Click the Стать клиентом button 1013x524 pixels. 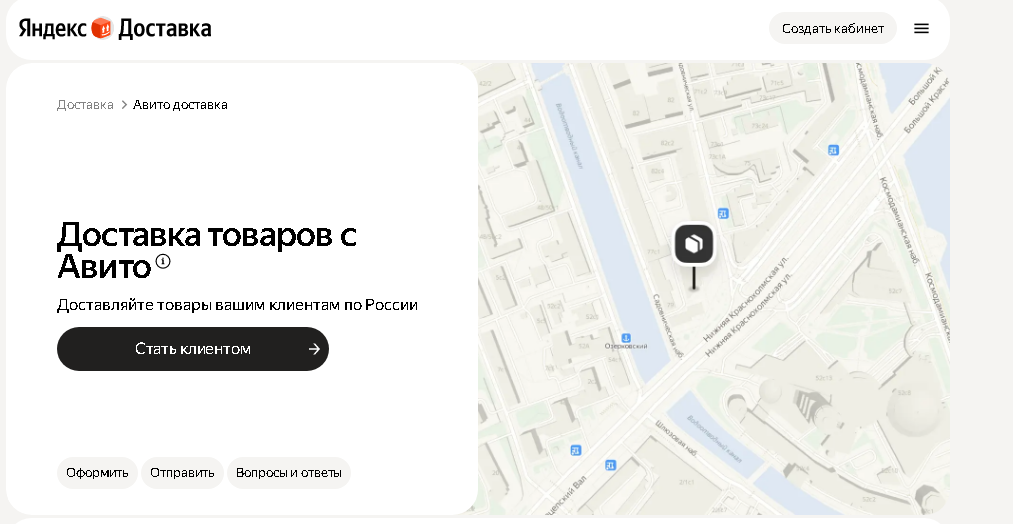coord(193,349)
